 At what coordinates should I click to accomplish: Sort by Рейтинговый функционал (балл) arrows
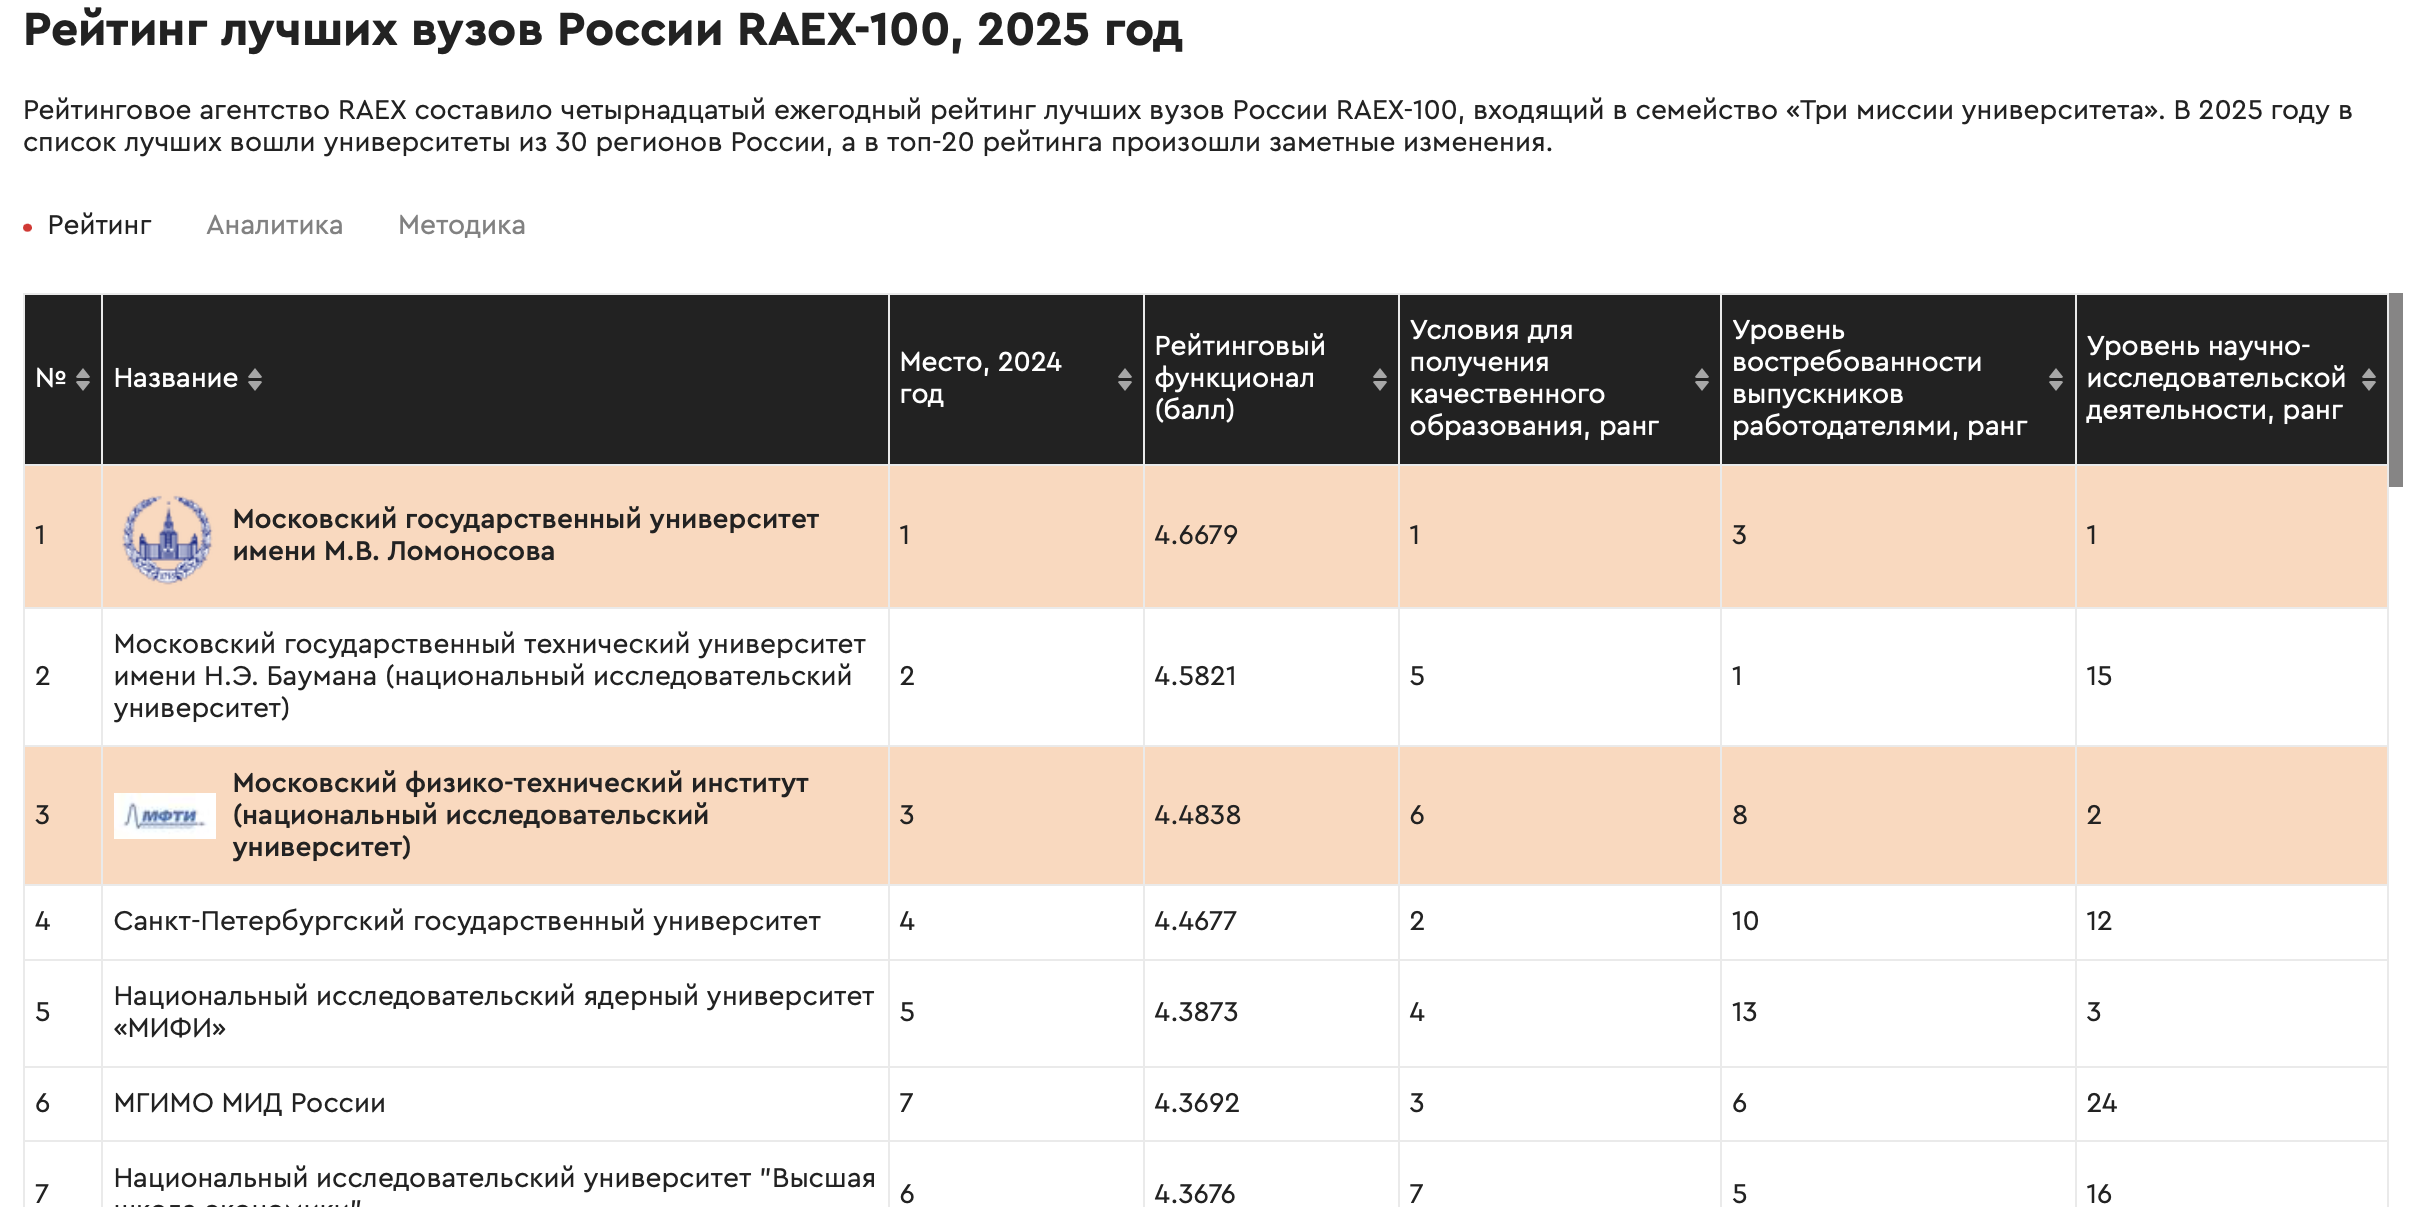(1380, 379)
